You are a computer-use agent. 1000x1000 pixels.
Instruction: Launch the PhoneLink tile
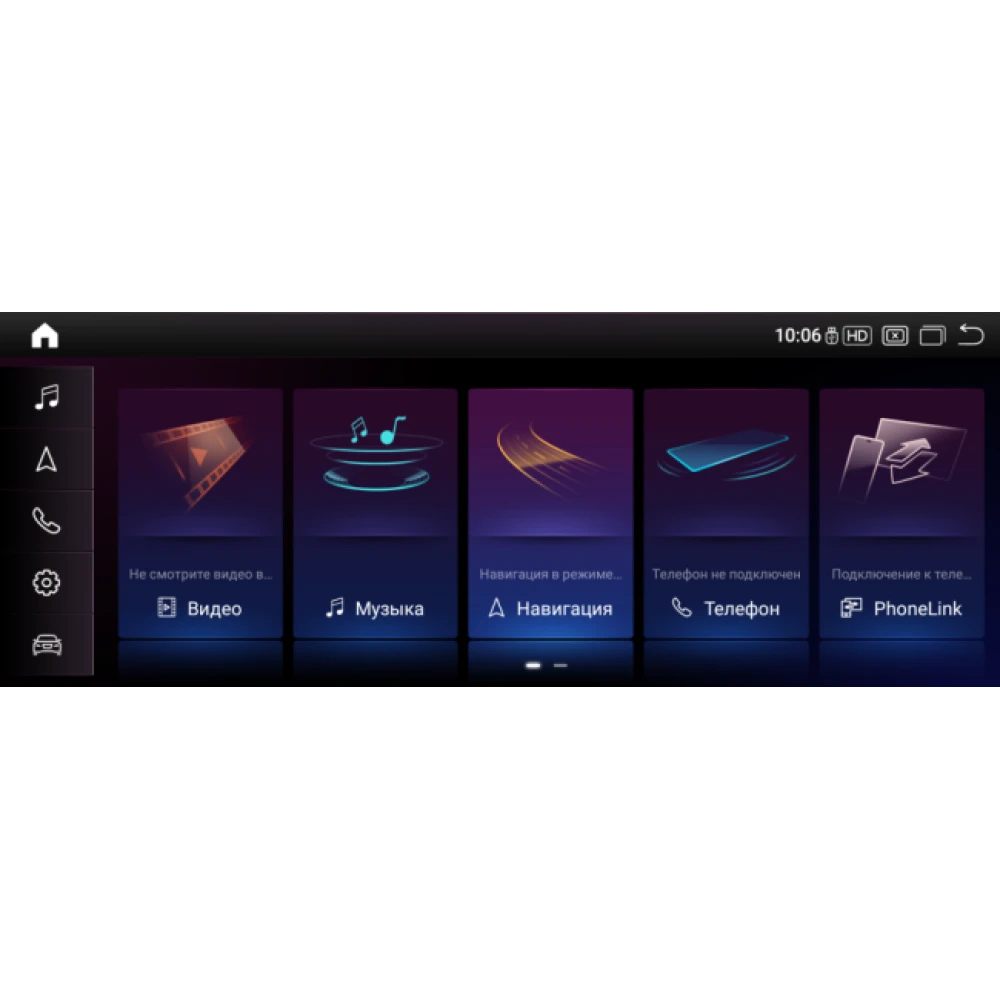(901, 513)
